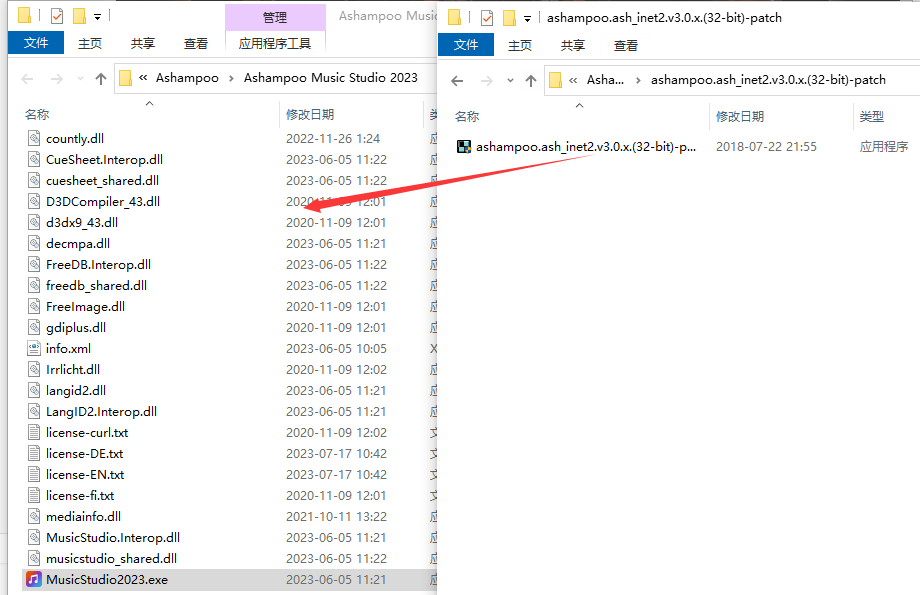The image size is (920, 595).
Task: Click the info.xml file icon
Action: [34, 349]
